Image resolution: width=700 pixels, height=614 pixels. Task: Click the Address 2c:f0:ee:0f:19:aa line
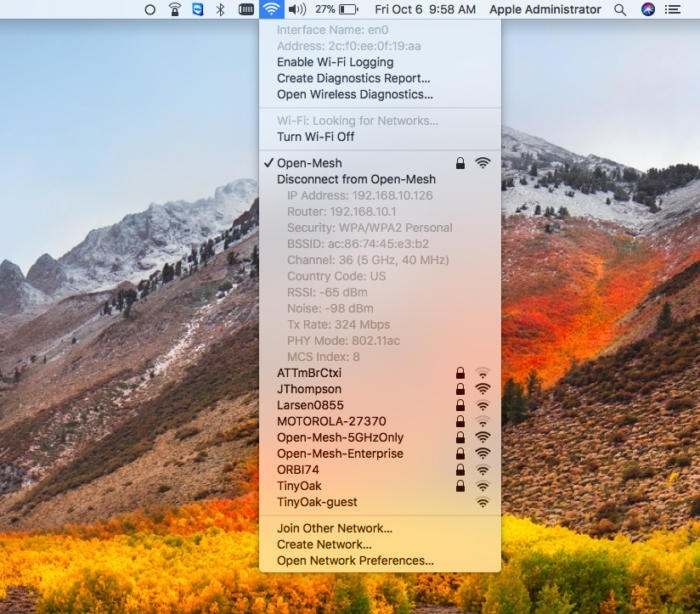pyautogui.click(x=380, y=46)
